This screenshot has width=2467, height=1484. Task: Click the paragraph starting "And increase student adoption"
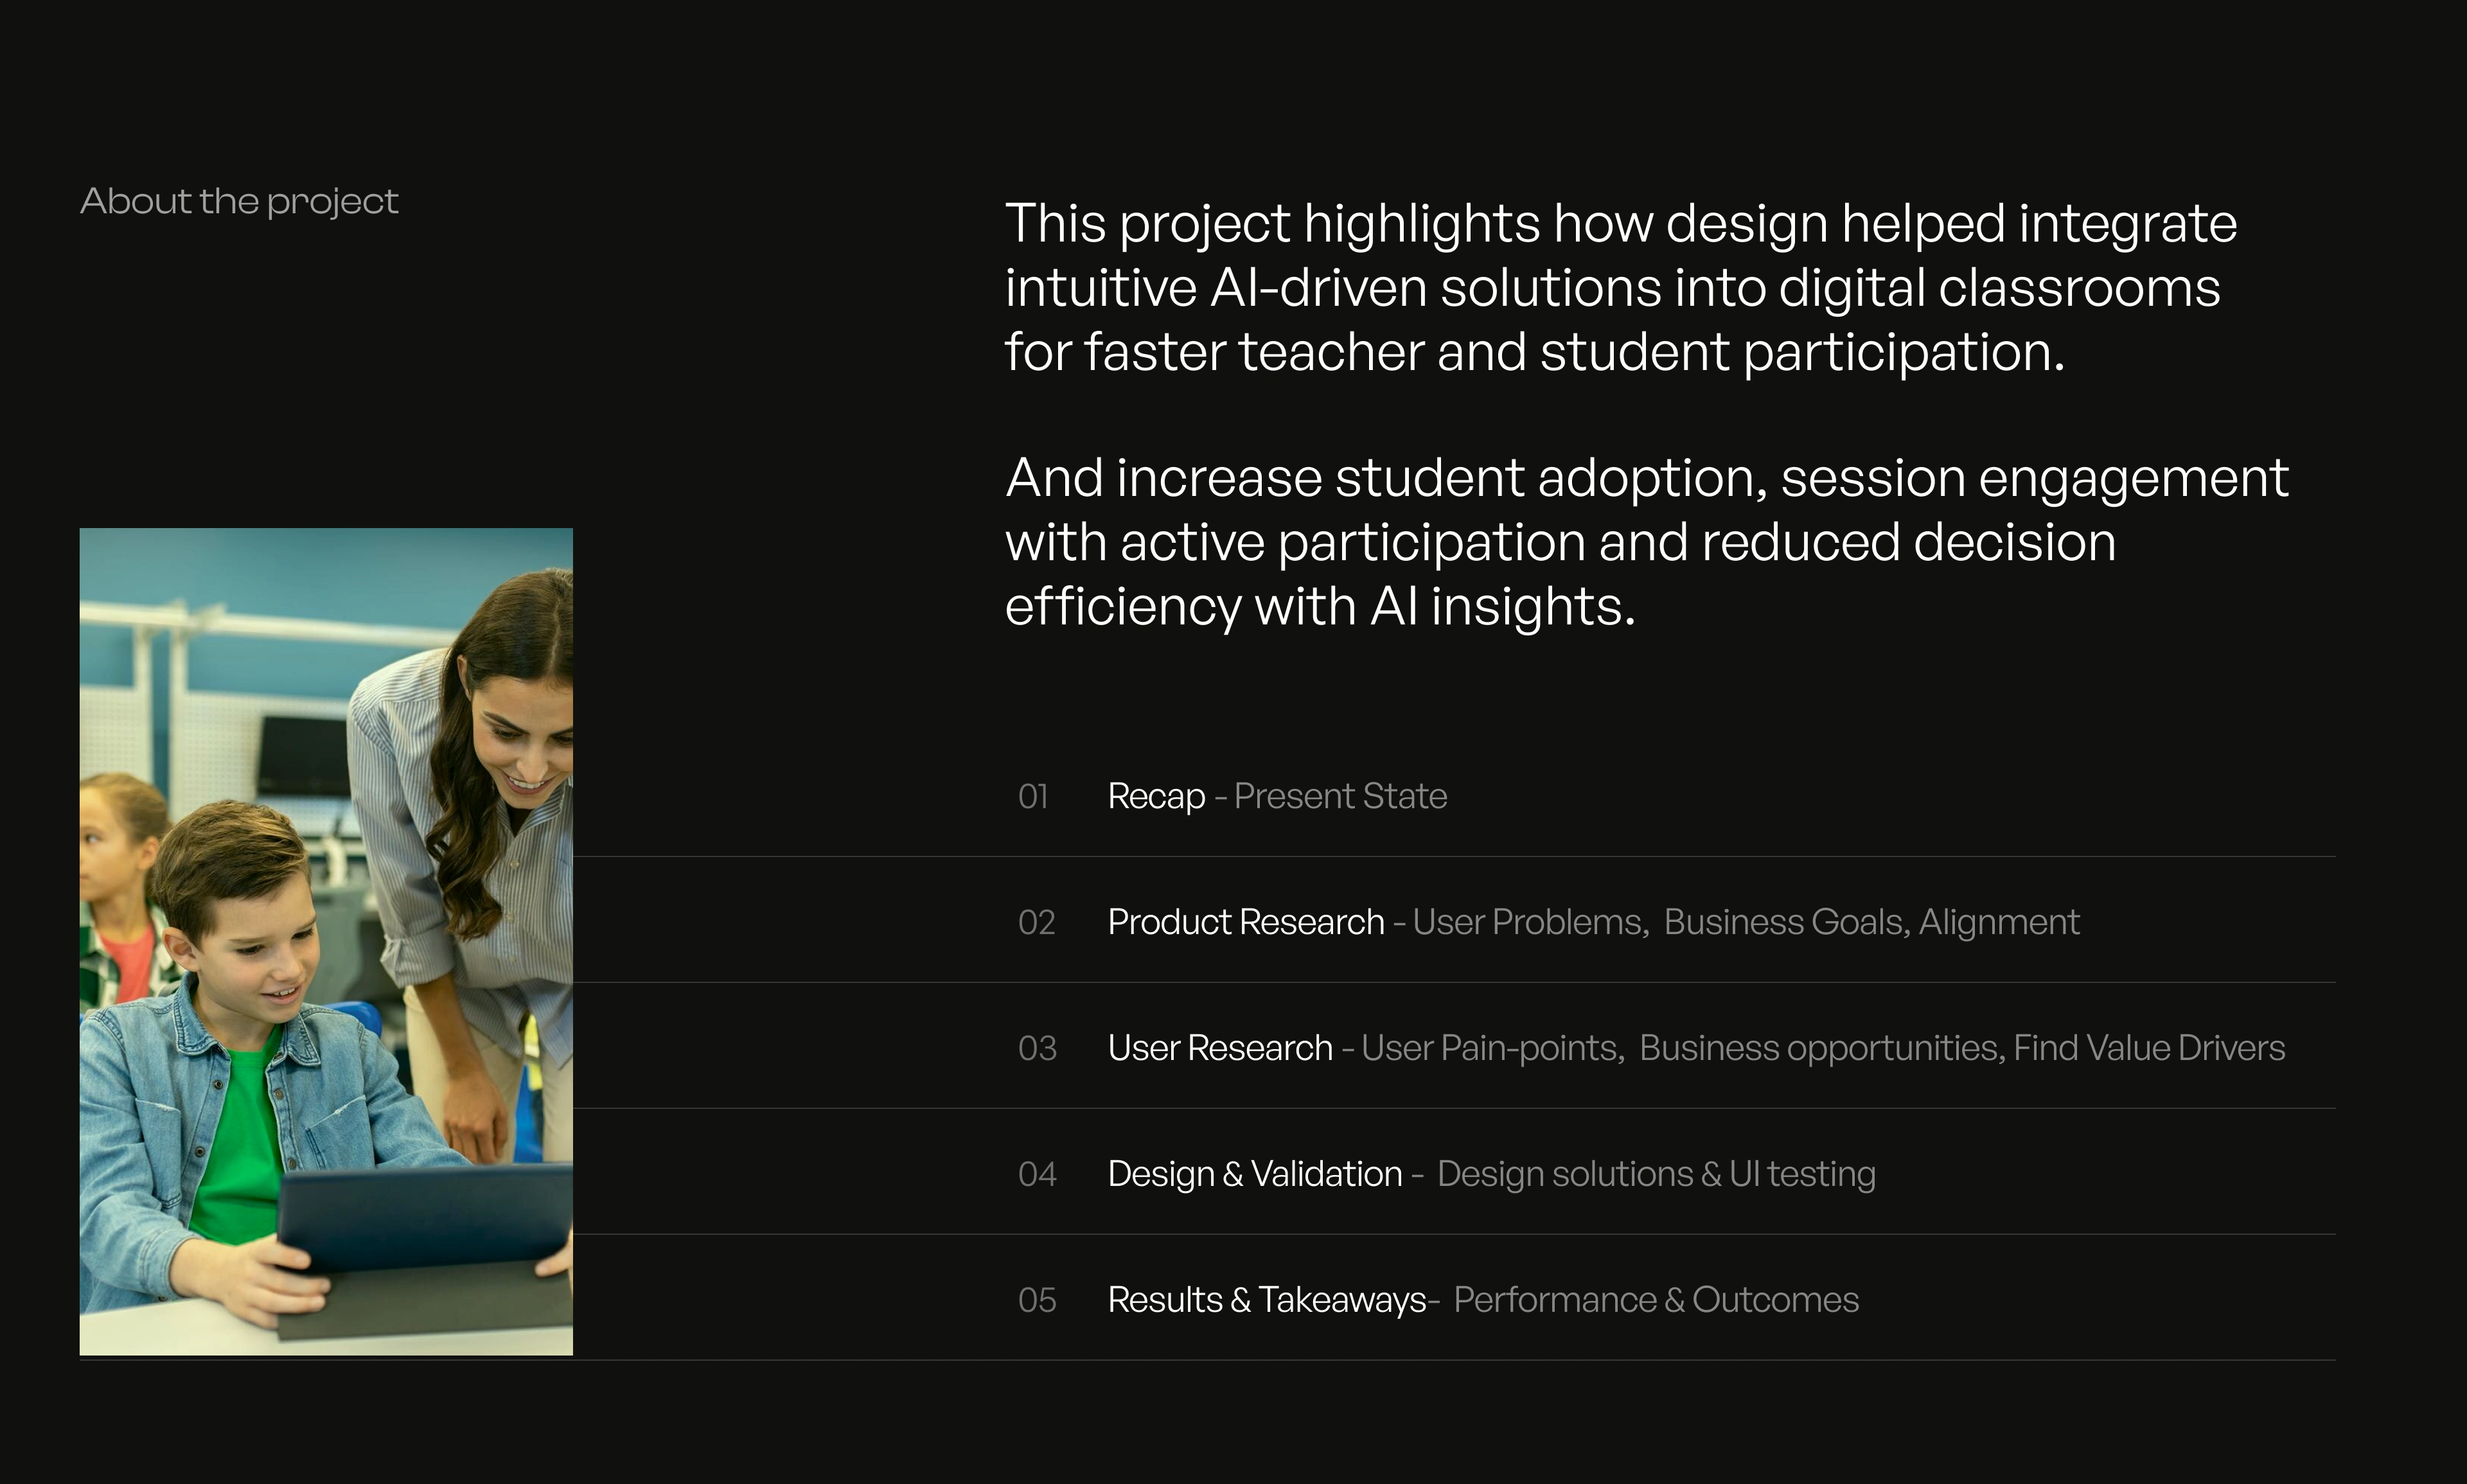tap(1645, 541)
